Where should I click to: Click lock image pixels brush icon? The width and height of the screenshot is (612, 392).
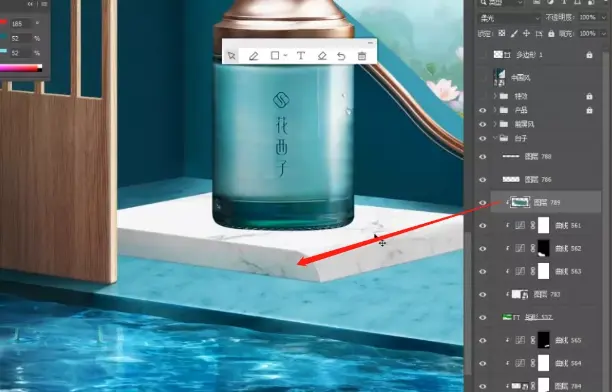(x=514, y=34)
